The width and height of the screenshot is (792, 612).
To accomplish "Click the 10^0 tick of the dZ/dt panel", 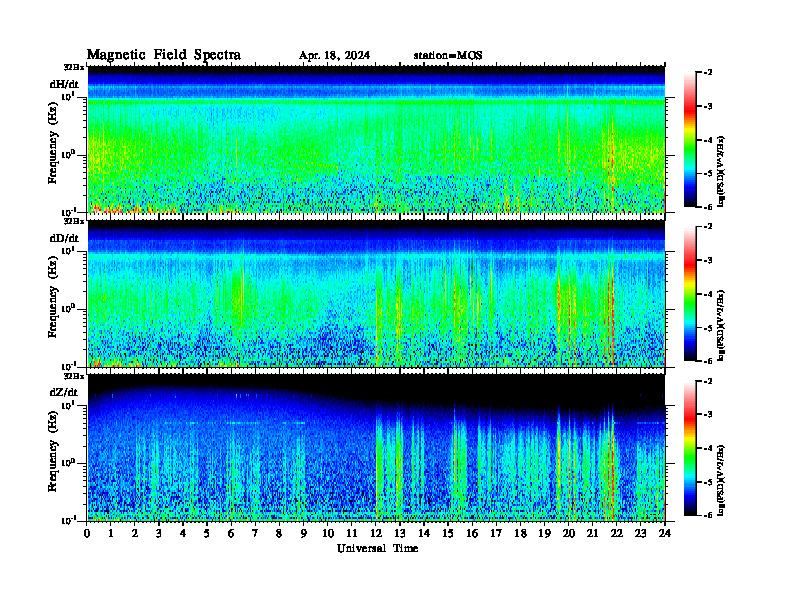I will click(68, 463).
